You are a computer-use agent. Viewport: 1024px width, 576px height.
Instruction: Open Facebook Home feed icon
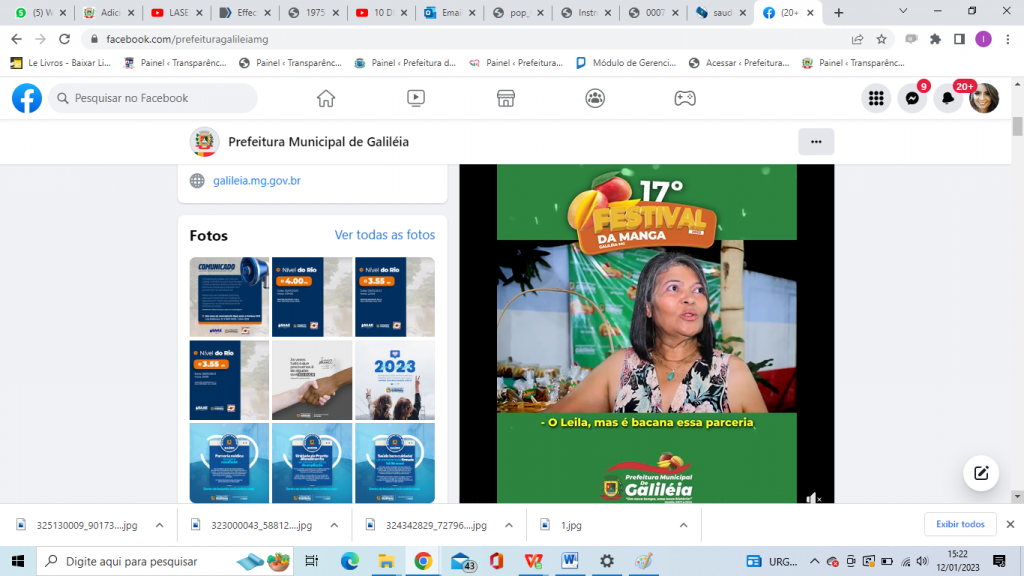click(x=326, y=98)
